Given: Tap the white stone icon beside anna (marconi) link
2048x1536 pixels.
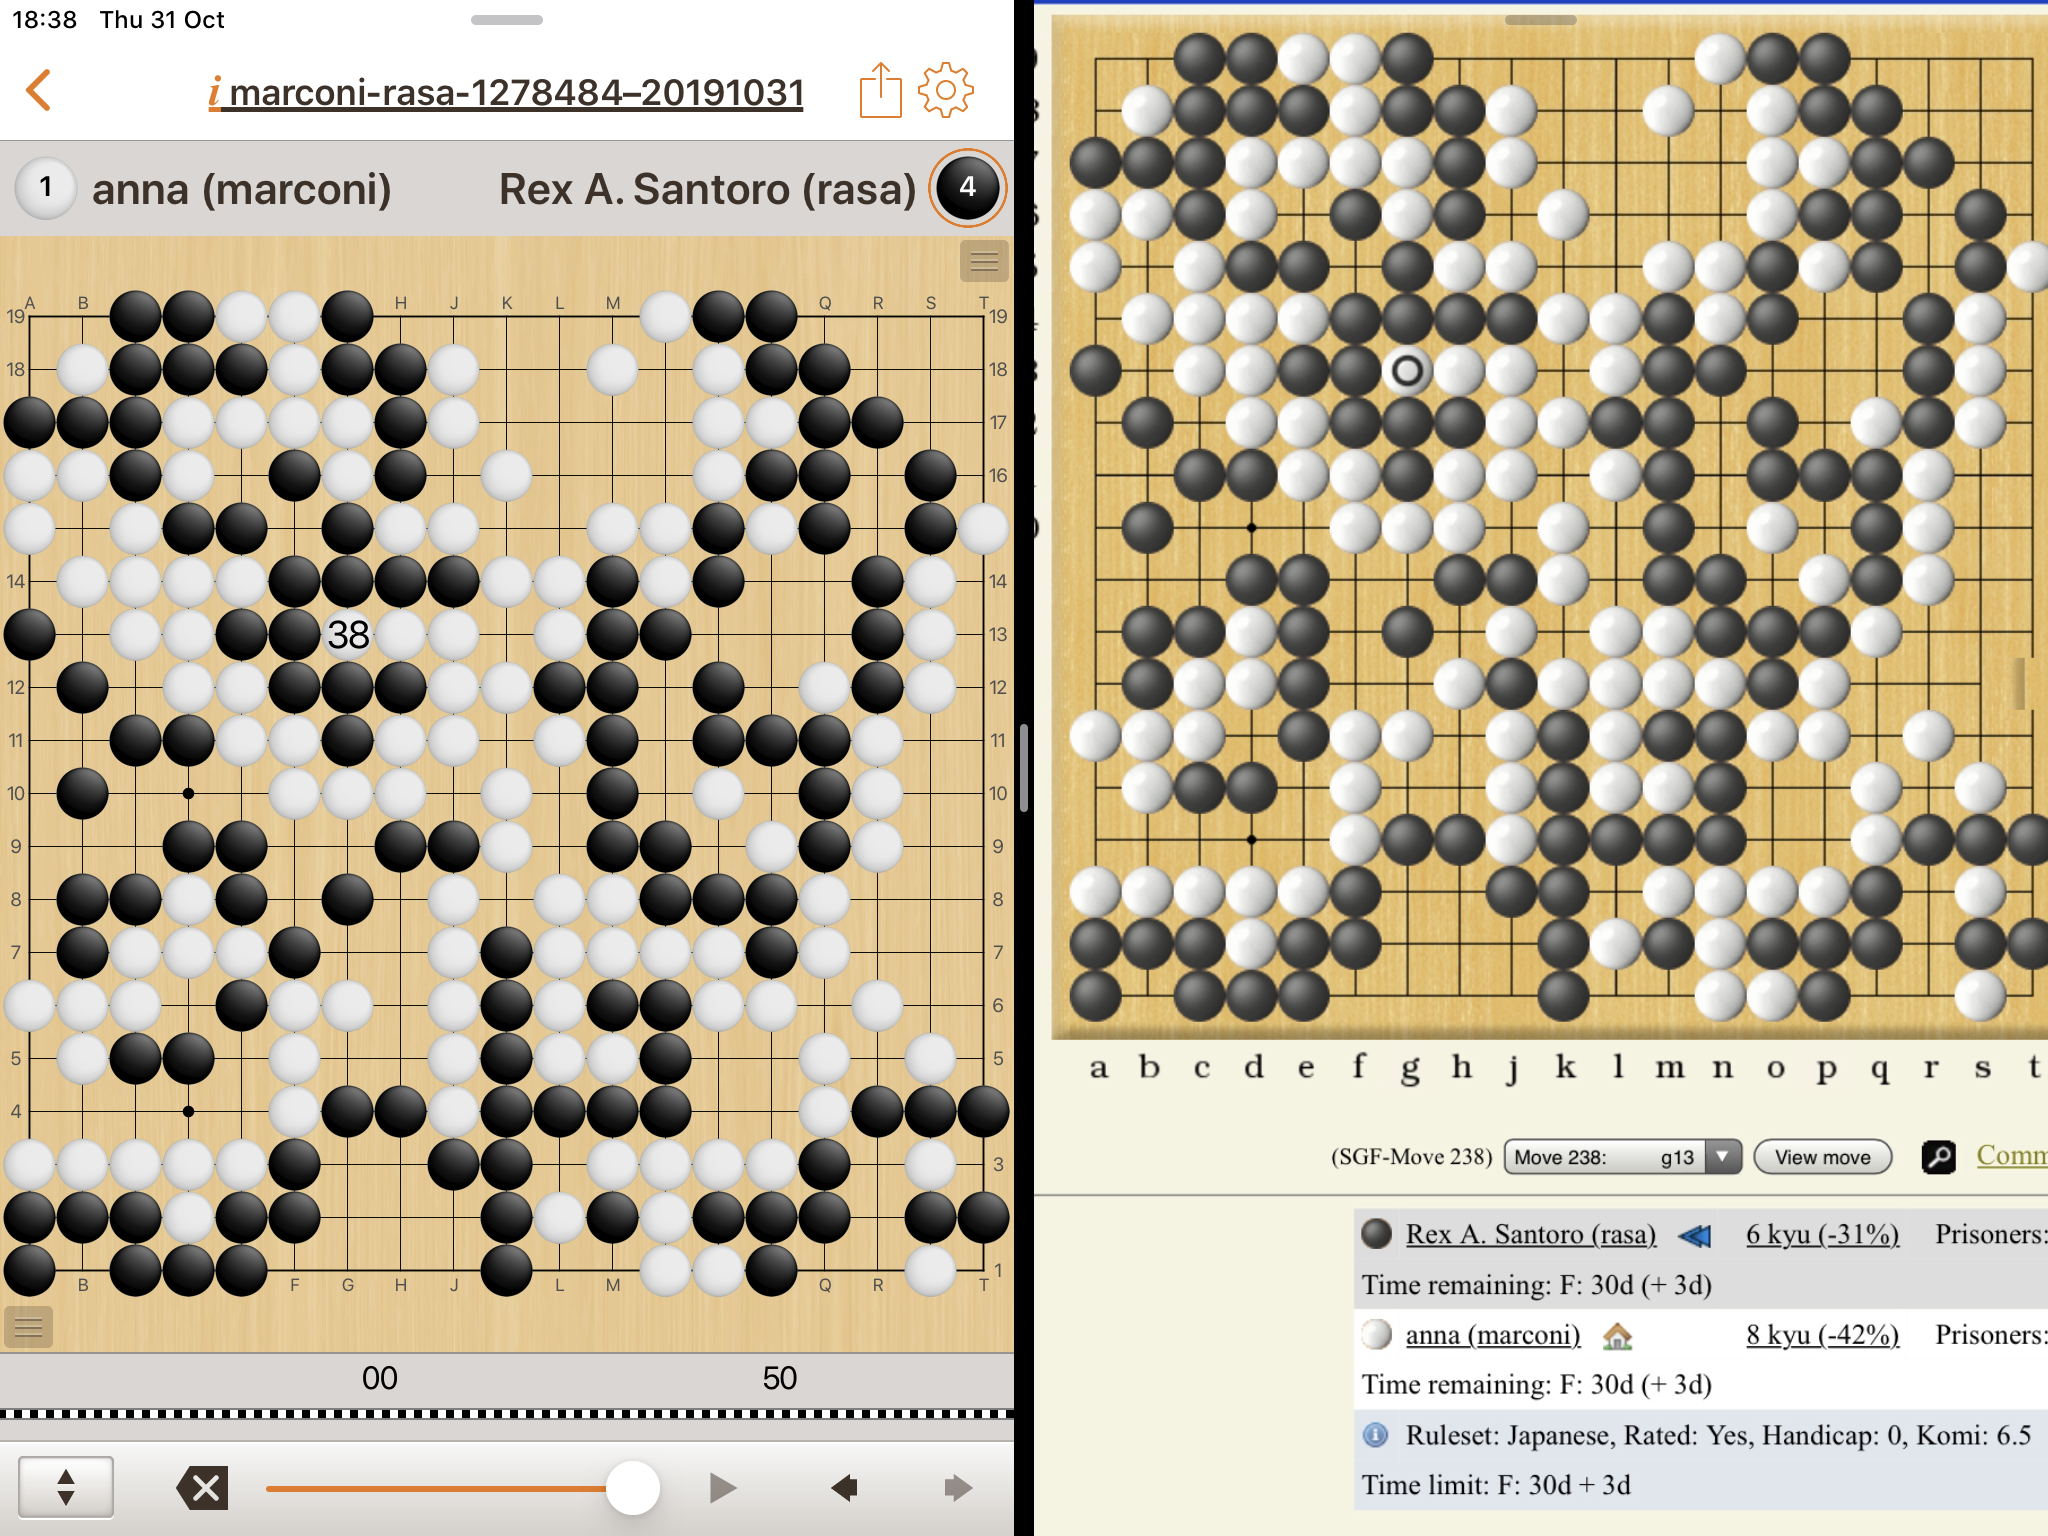Looking at the screenshot, I should point(1377,1335).
